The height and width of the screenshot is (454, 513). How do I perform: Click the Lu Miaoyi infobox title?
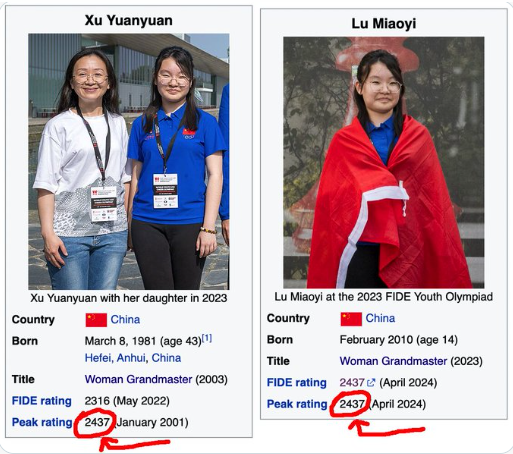click(x=384, y=24)
